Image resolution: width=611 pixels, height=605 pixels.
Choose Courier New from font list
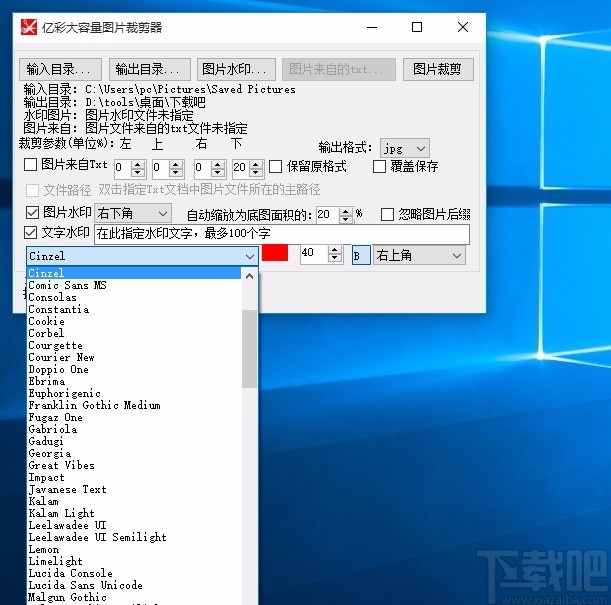tap(134, 357)
